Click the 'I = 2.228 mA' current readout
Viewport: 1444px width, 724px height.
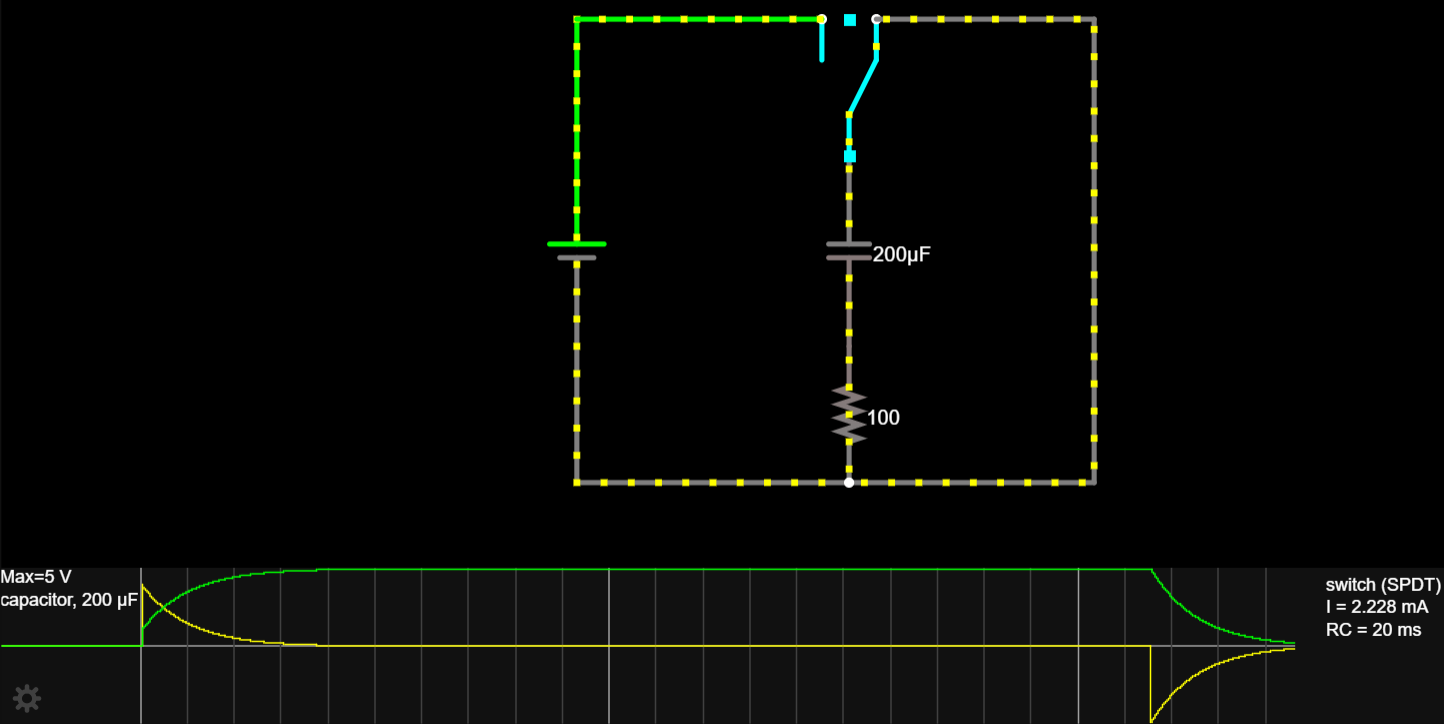[1376, 607]
